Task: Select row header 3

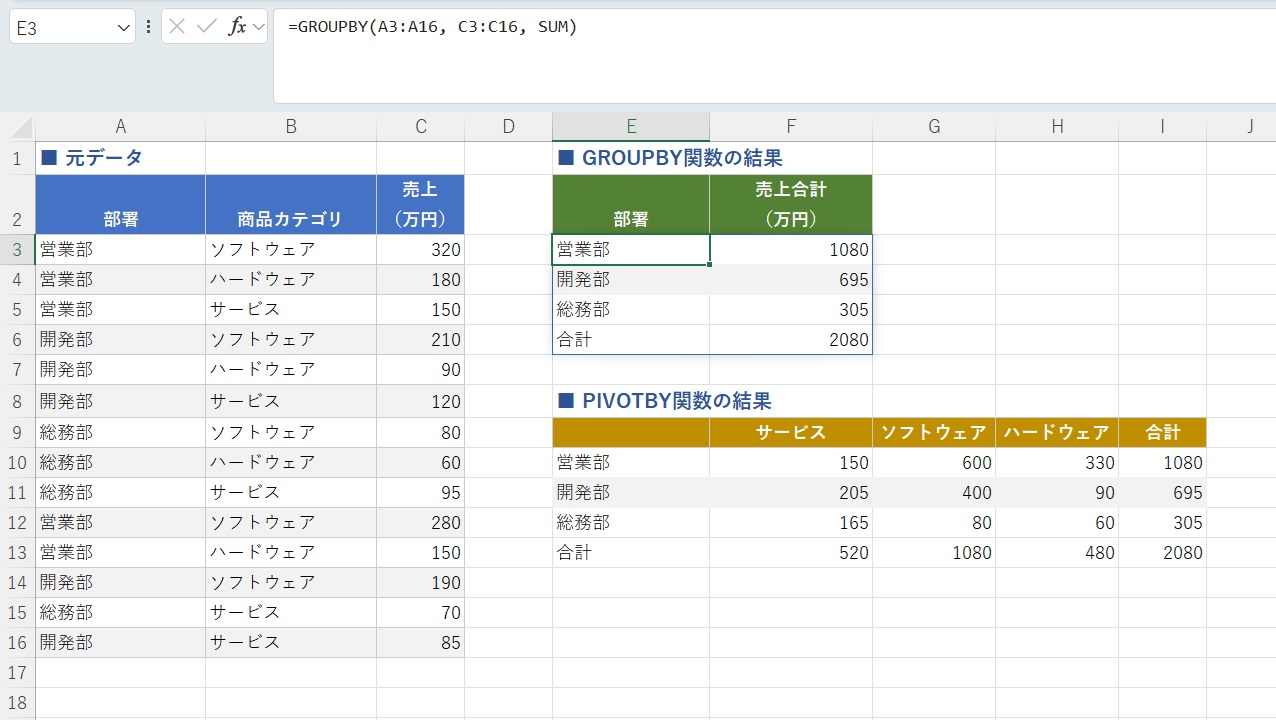Action: (16, 249)
